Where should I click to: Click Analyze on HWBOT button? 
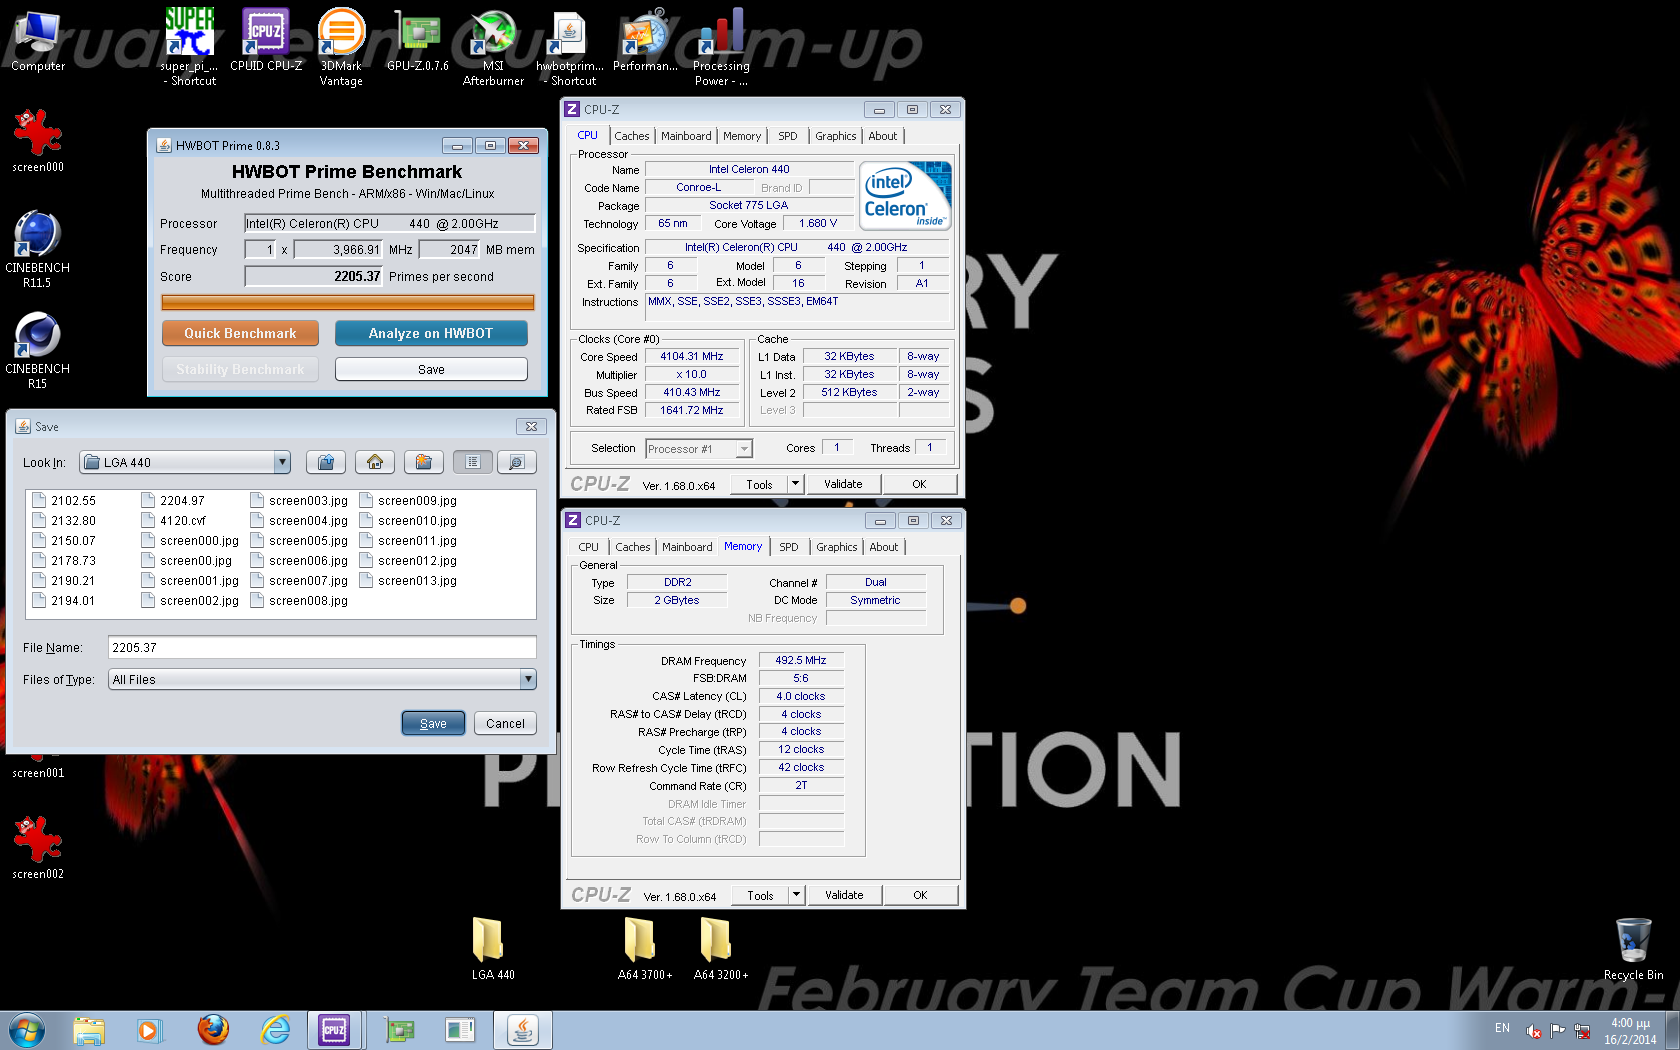click(x=431, y=333)
